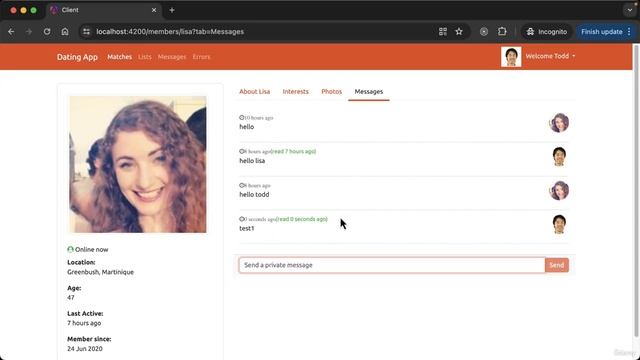Open site information icon in address bar

86,31
